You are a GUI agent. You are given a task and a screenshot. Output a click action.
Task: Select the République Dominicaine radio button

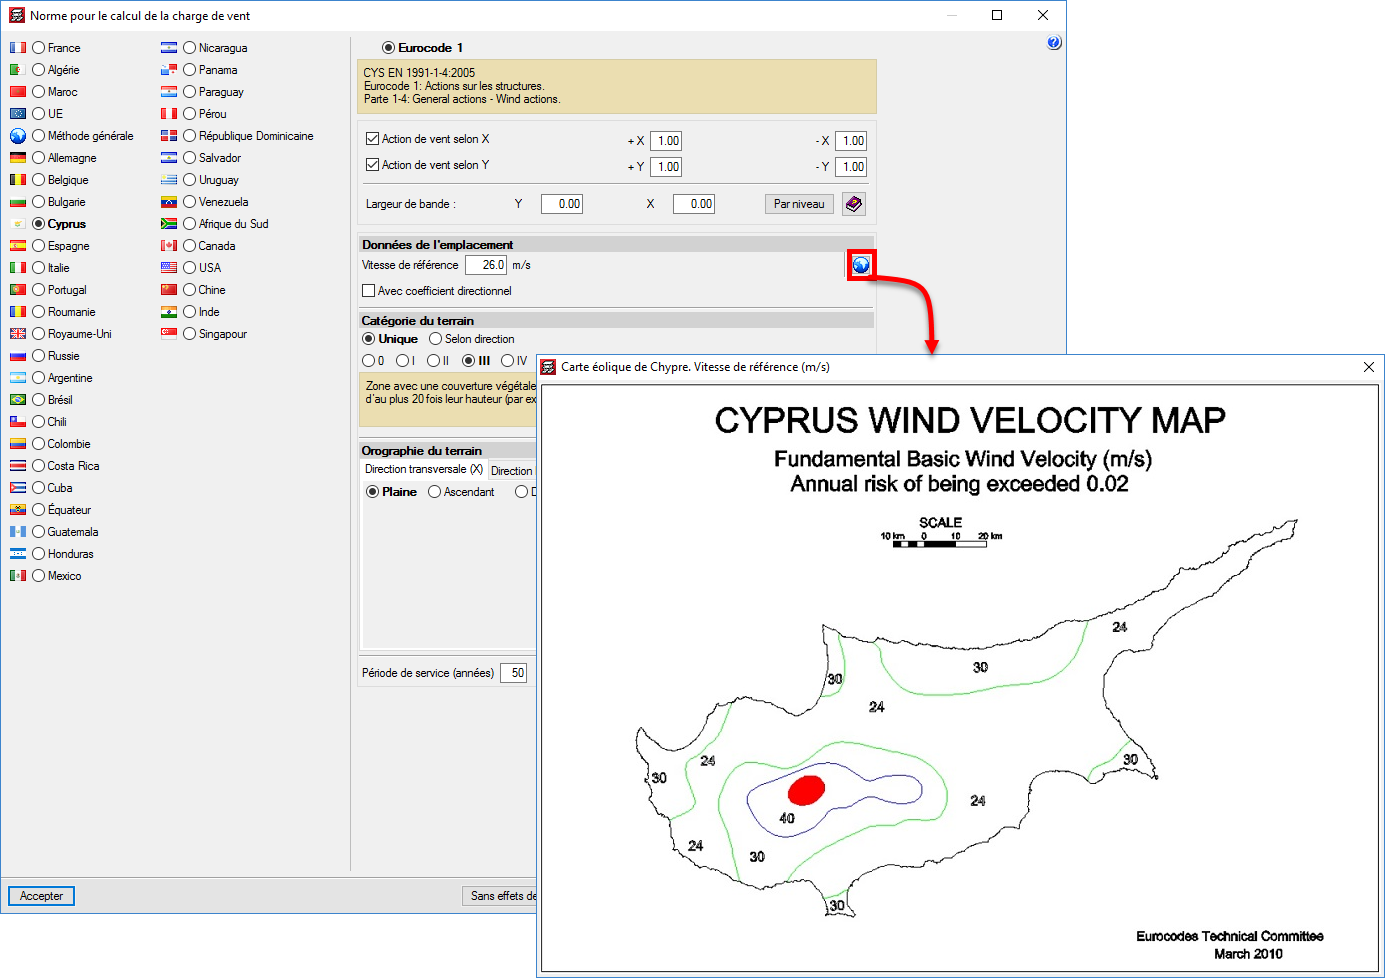[x=189, y=136]
